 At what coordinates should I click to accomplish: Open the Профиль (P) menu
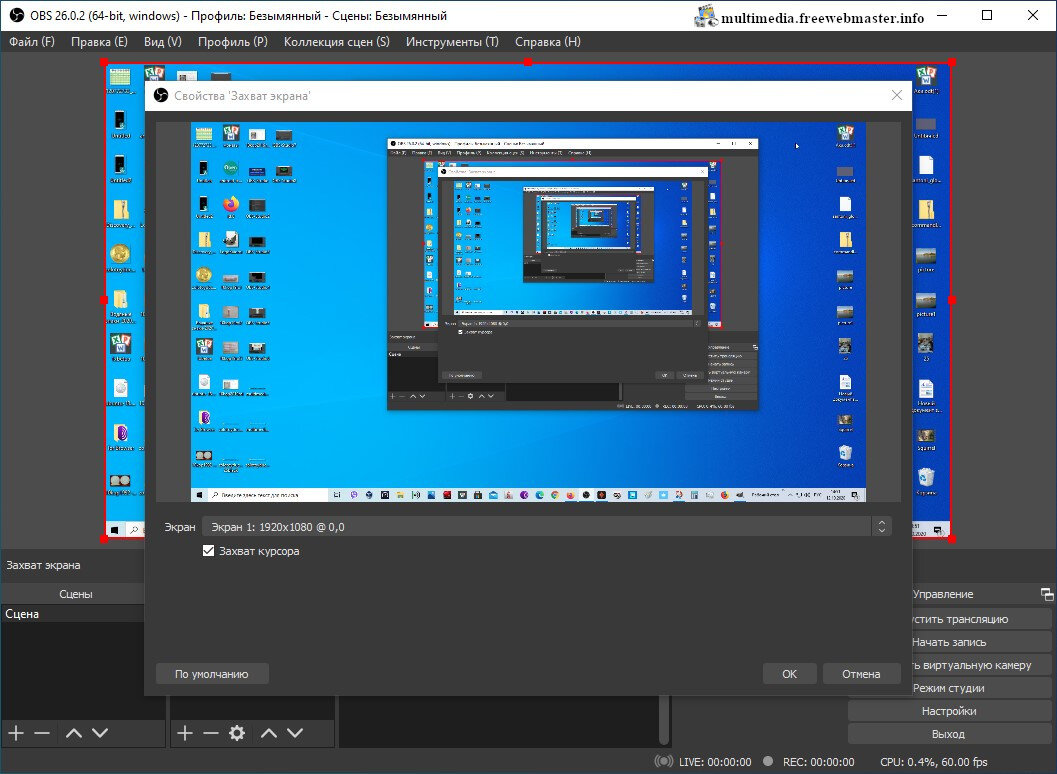click(233, 42)
